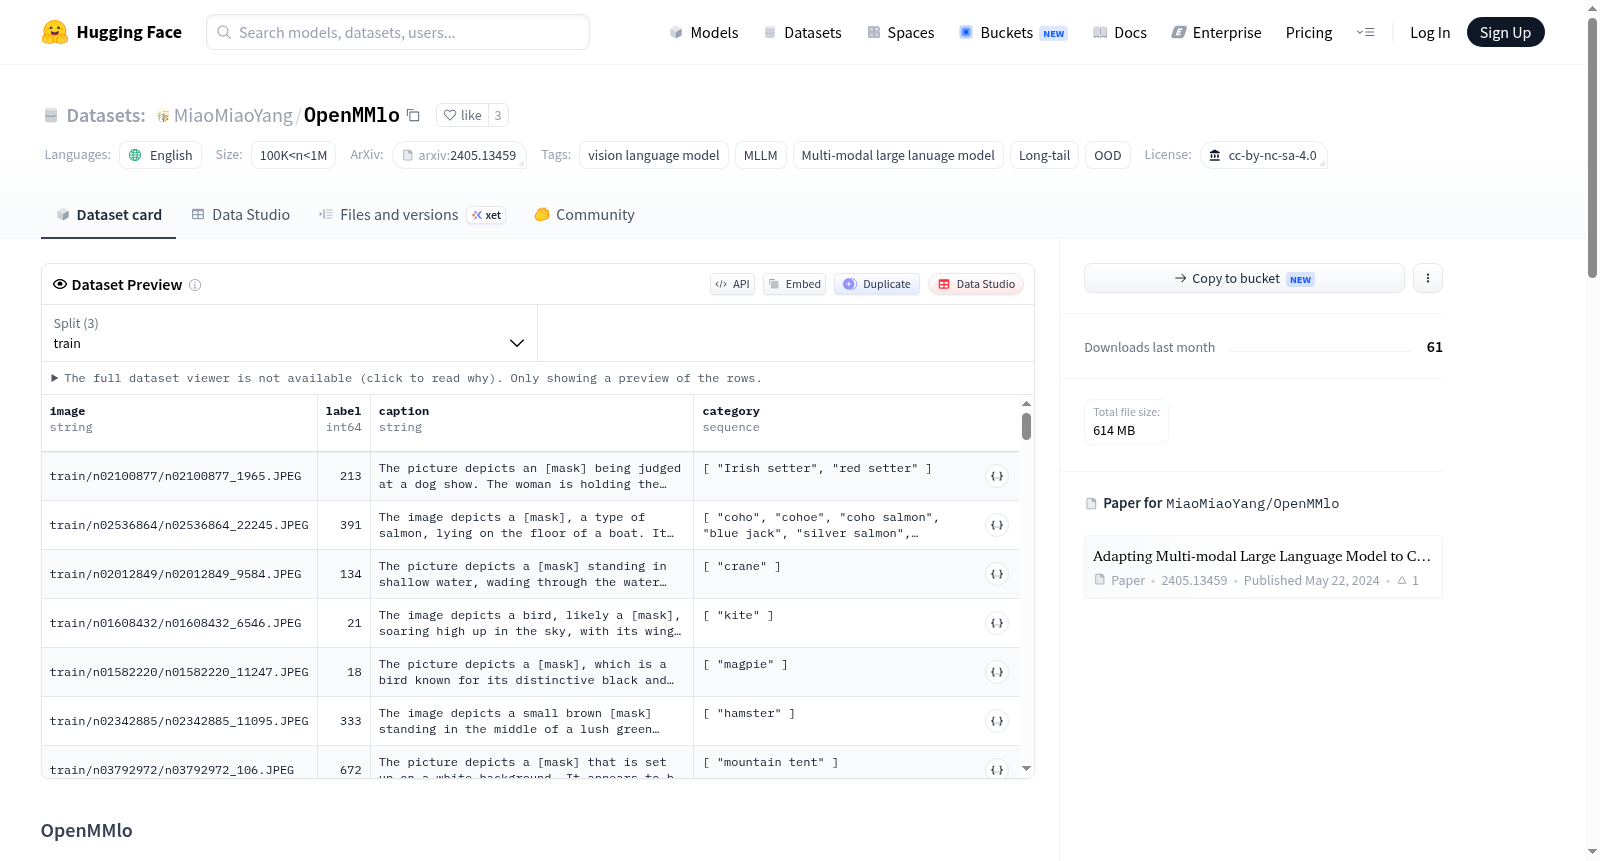Click the Multi-modal large lanuage model tag
Image resolution: width=1600 pixels, height=861 pixels.
coord(898,155)
